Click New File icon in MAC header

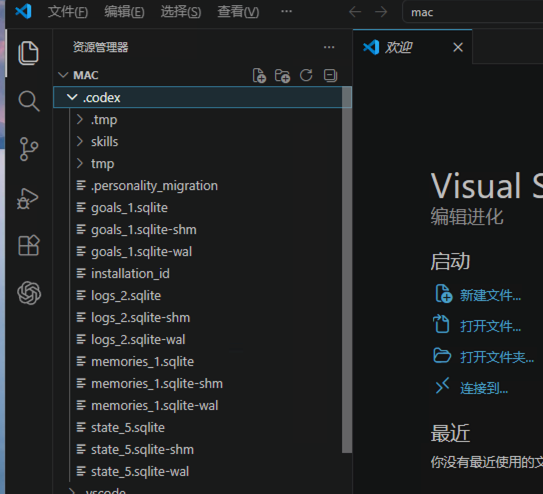259,75
